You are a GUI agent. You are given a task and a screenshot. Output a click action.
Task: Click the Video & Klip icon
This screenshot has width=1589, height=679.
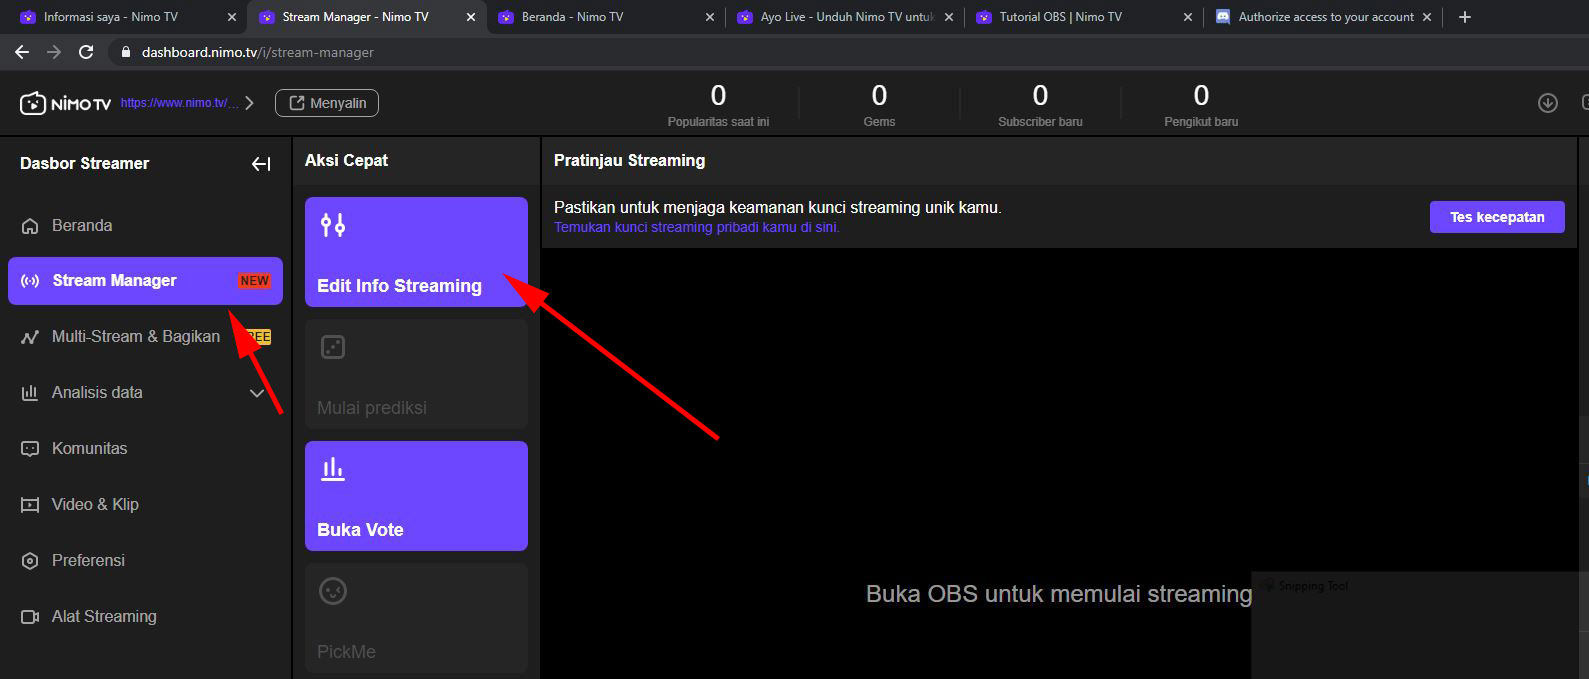click(30, 505)
